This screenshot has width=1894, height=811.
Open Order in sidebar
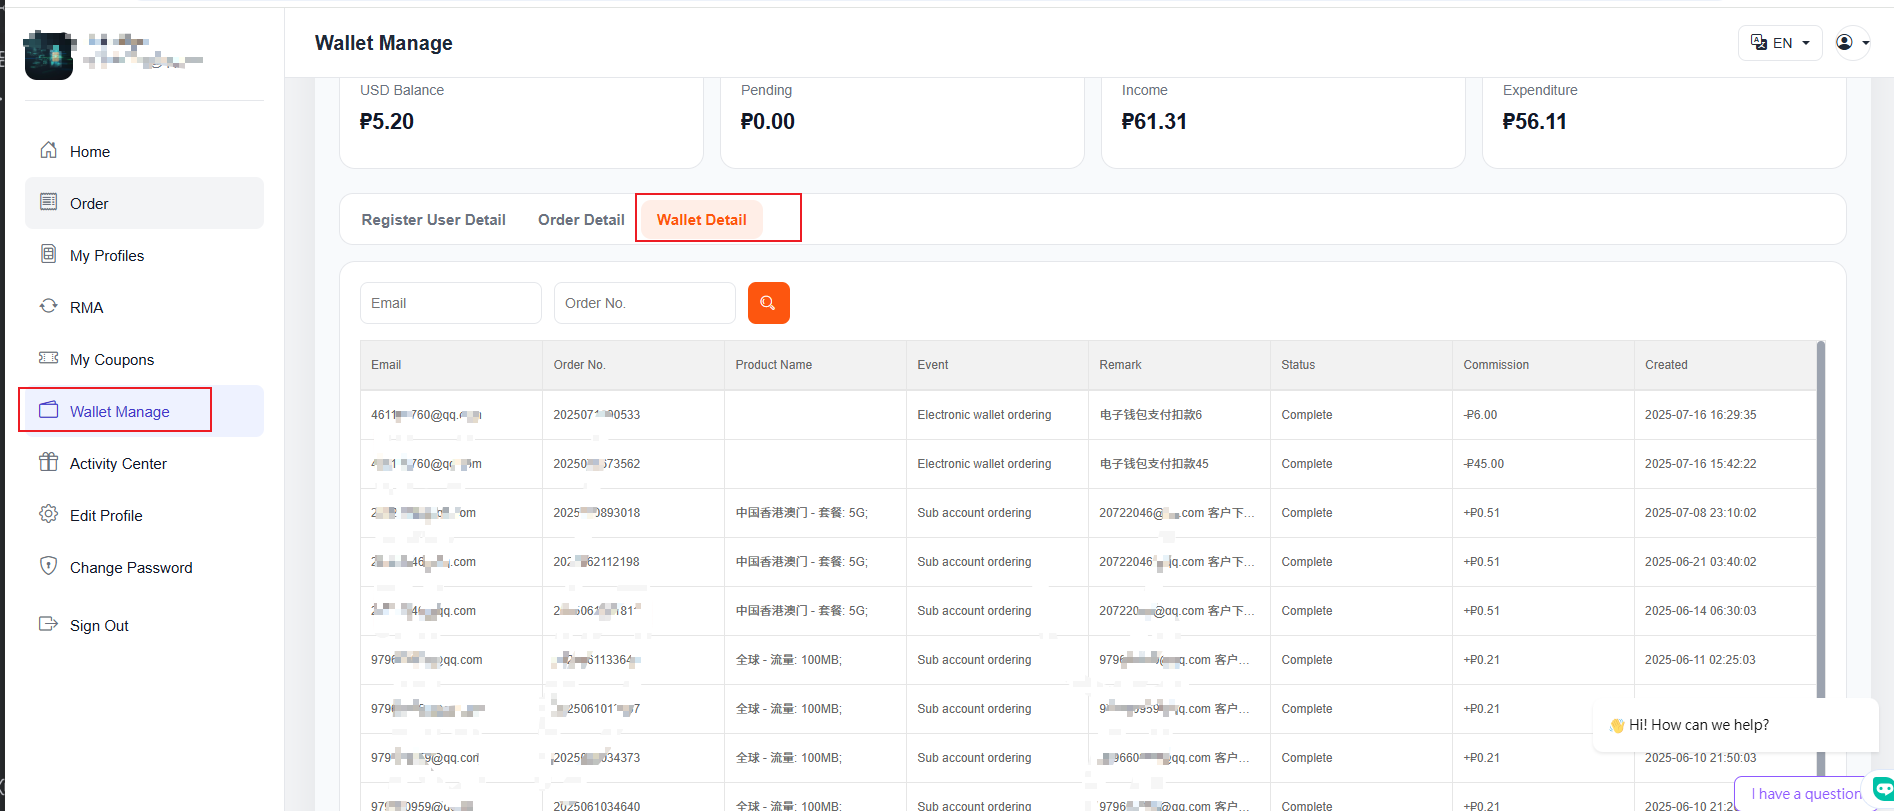pyautogui.click(x=144, y=203)
